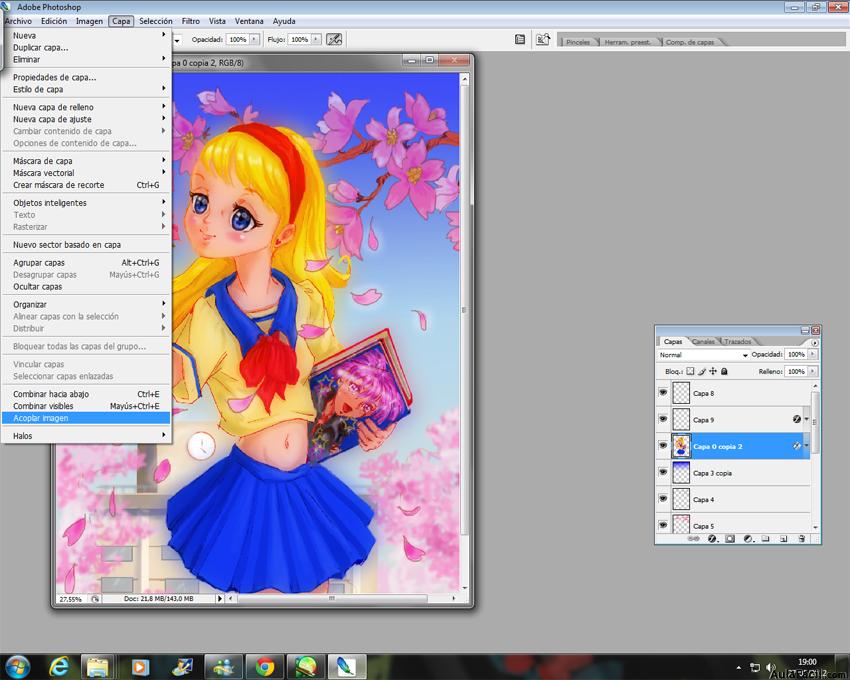The height and width of the screenshot is (680, 850).
Task: Open the Comp. de capas tab
Action: click(x=690, y=42)
